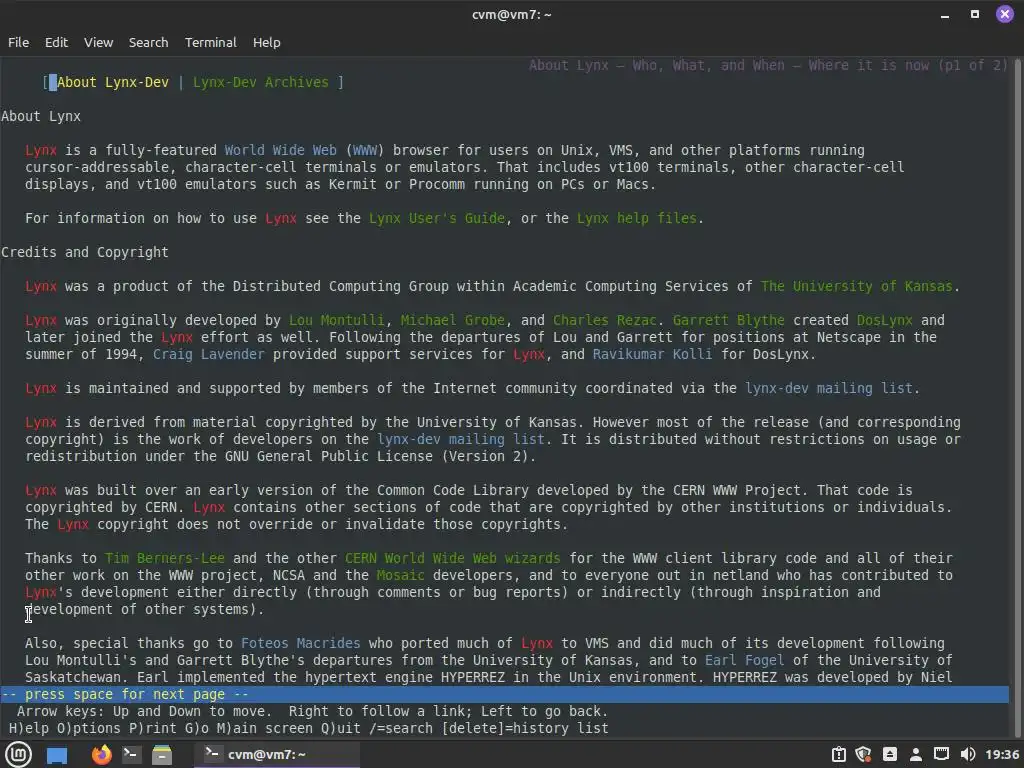Switch to the cvm@vm7:~ taskbar window button
This screenshot has width=1024, height=768.
(276, 754)
